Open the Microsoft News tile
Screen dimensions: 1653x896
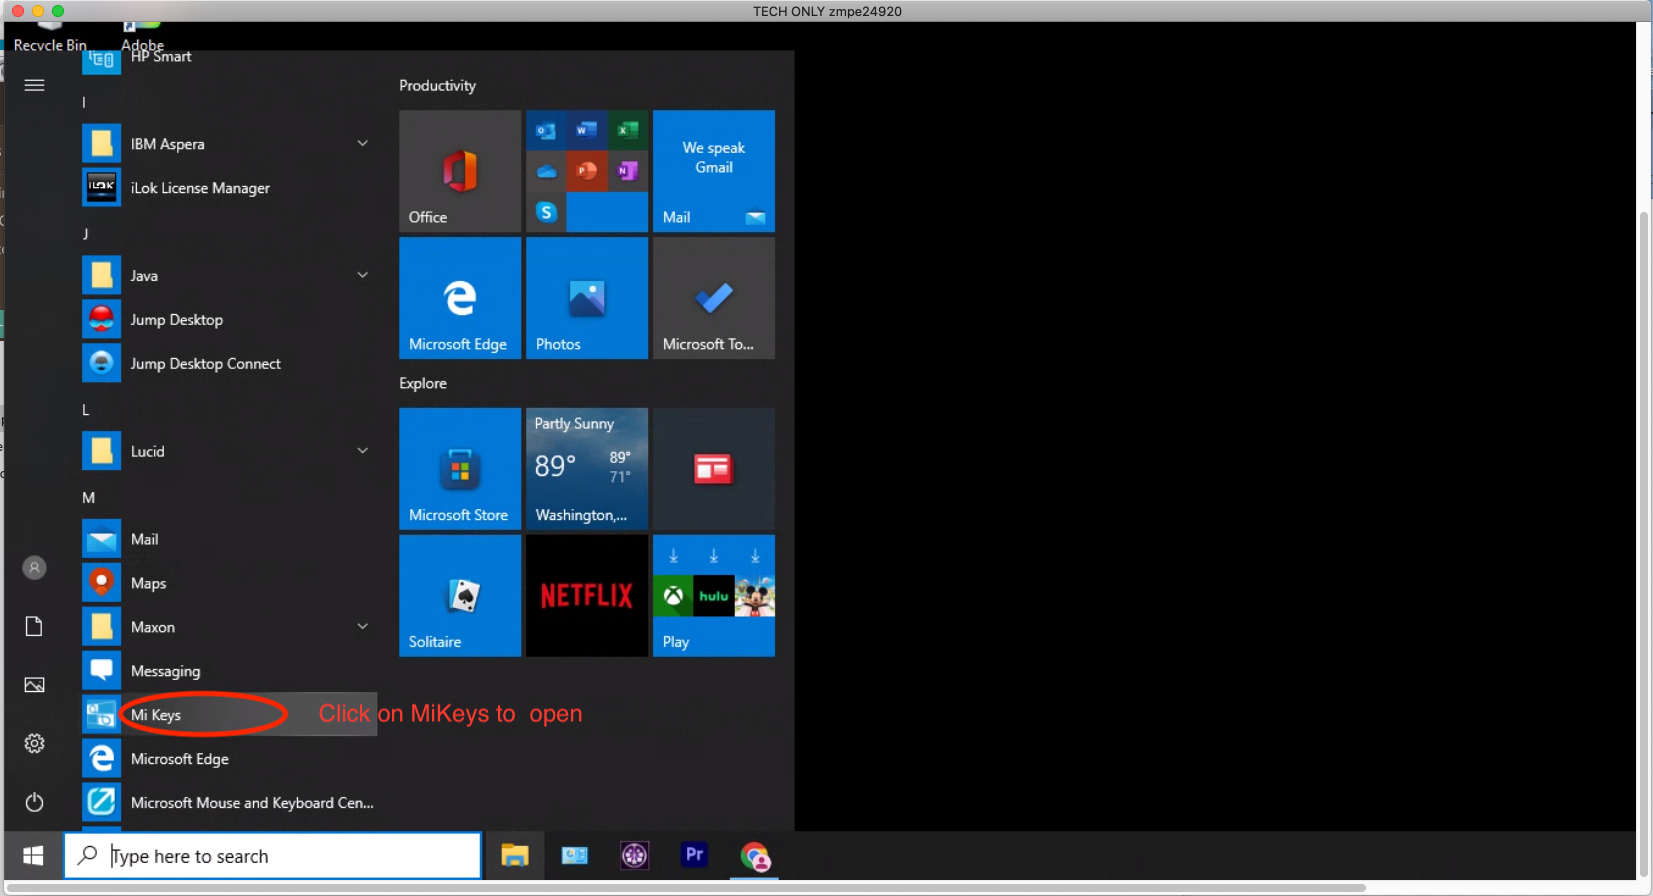point(714,469)
